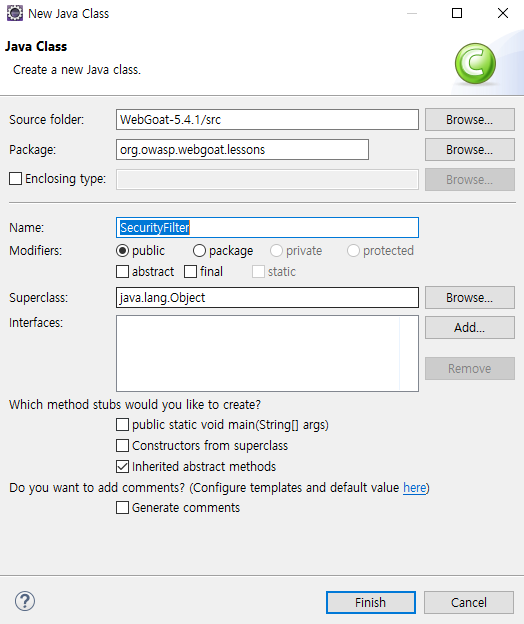Screen dimensions: 524x624
Task: Check Constructors from superclass option
Action: [123, 445]
